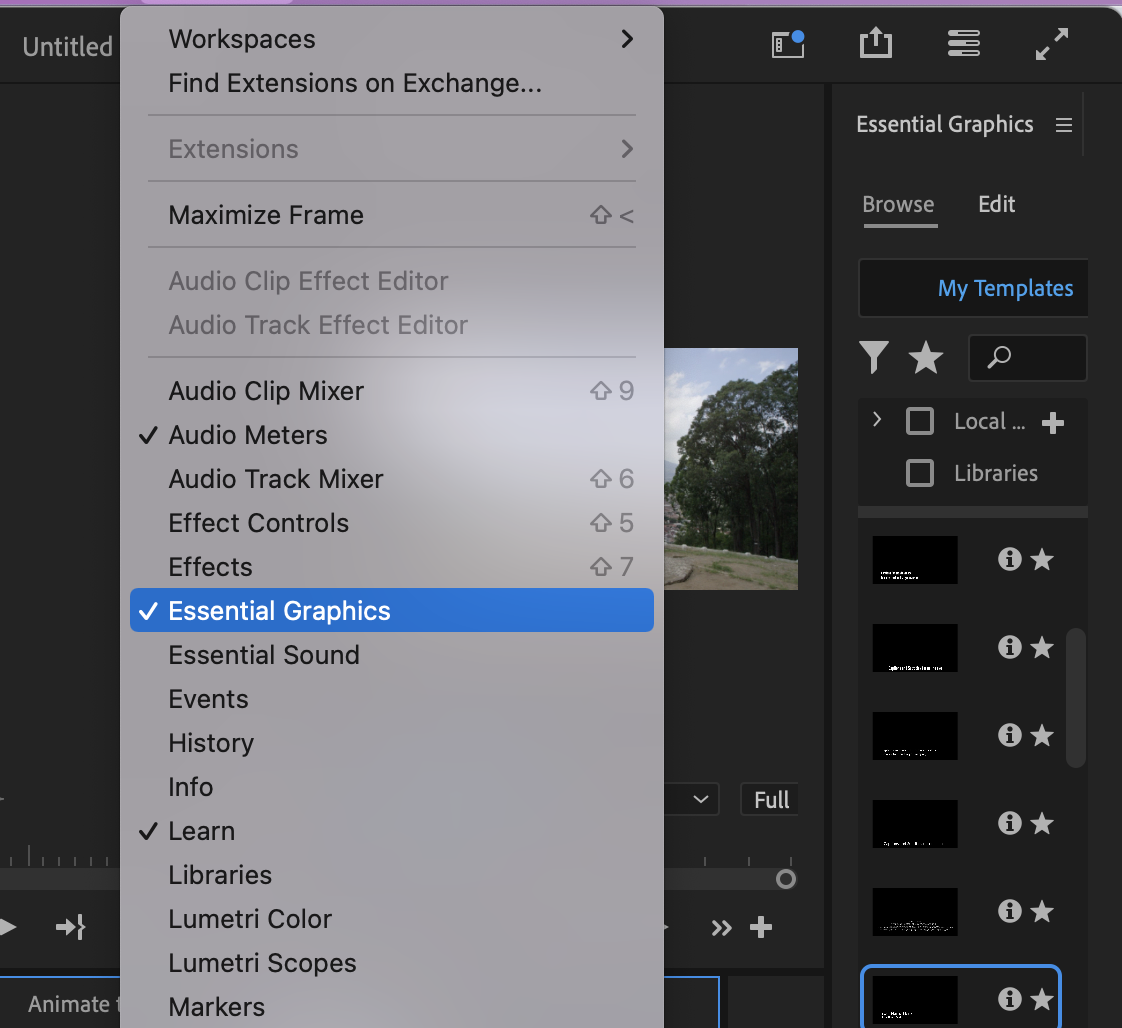1122x1028 pixels.
Task: Open the workspaces switcher icon
Action: pos(963,44)
